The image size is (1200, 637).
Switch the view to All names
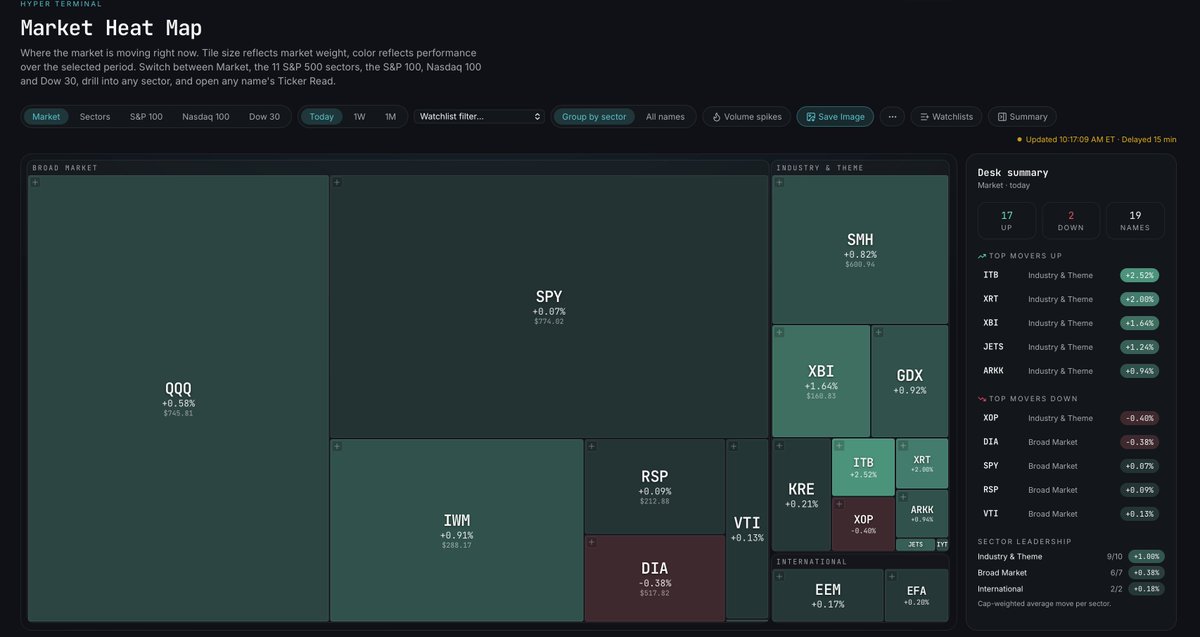(x=665, y=117)
